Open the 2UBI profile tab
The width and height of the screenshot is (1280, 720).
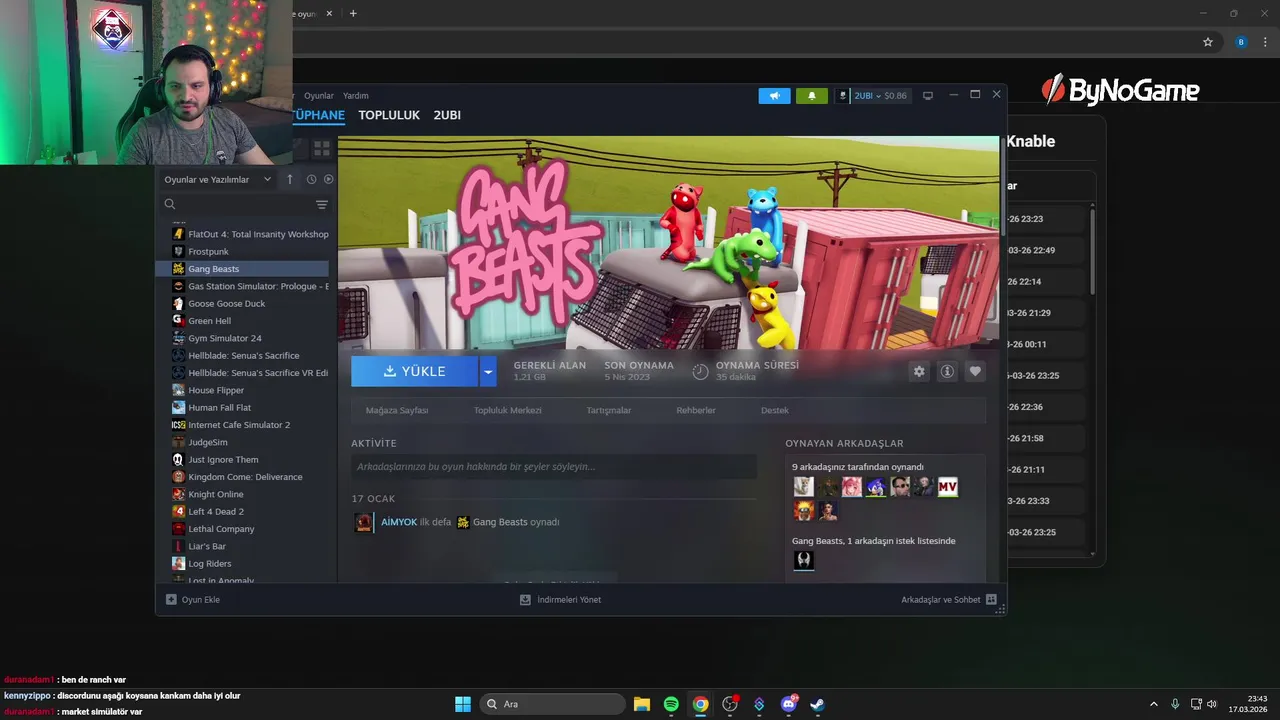[x=447, y=115]
